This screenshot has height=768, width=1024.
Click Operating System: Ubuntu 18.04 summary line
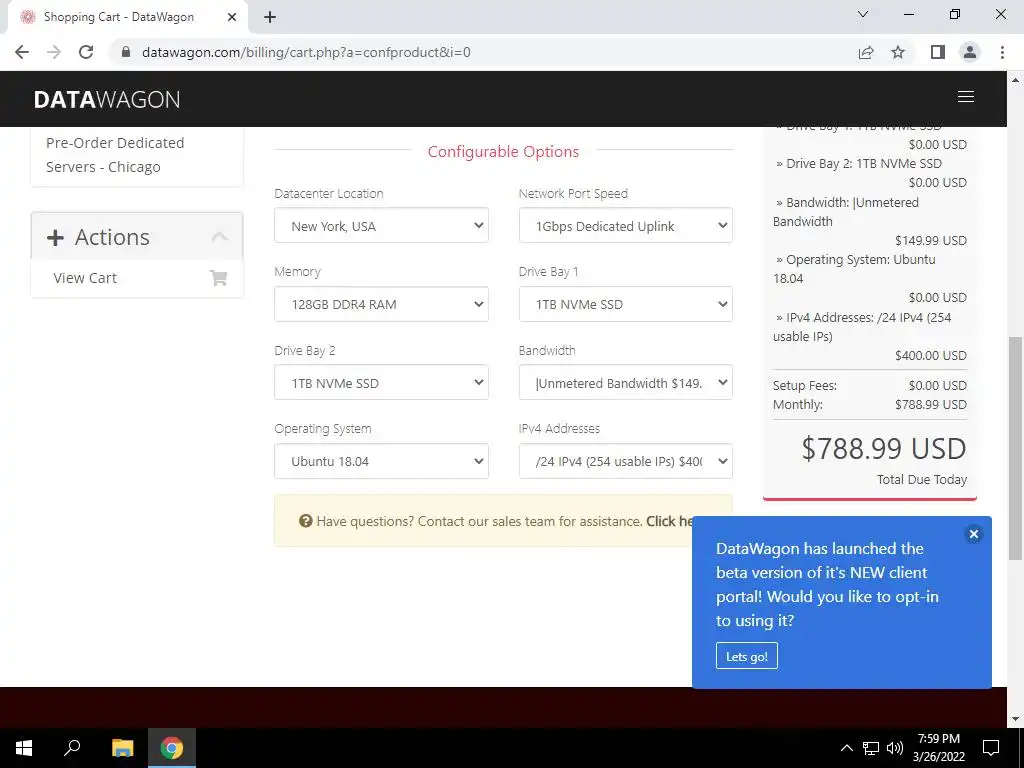click(854, 268)
